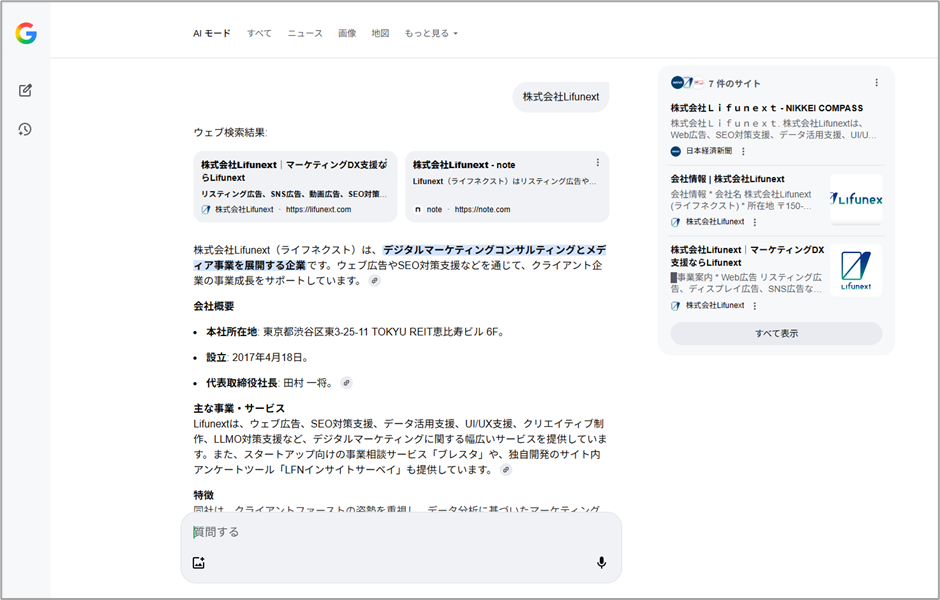The image size is (940, 600).
Task: Click the Lifunext logo thumbnail for 会社情報
Action: (856, 199)
